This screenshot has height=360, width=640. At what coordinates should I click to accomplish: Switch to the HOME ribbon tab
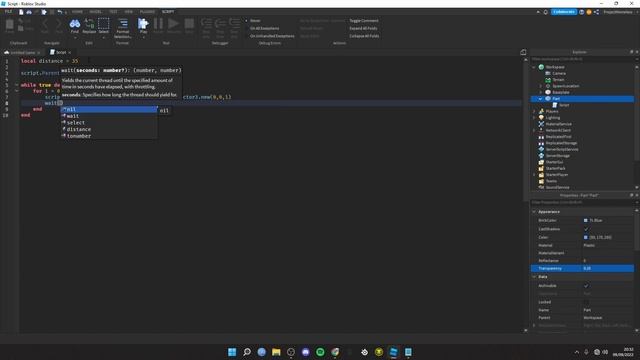(x=77, y=12)
